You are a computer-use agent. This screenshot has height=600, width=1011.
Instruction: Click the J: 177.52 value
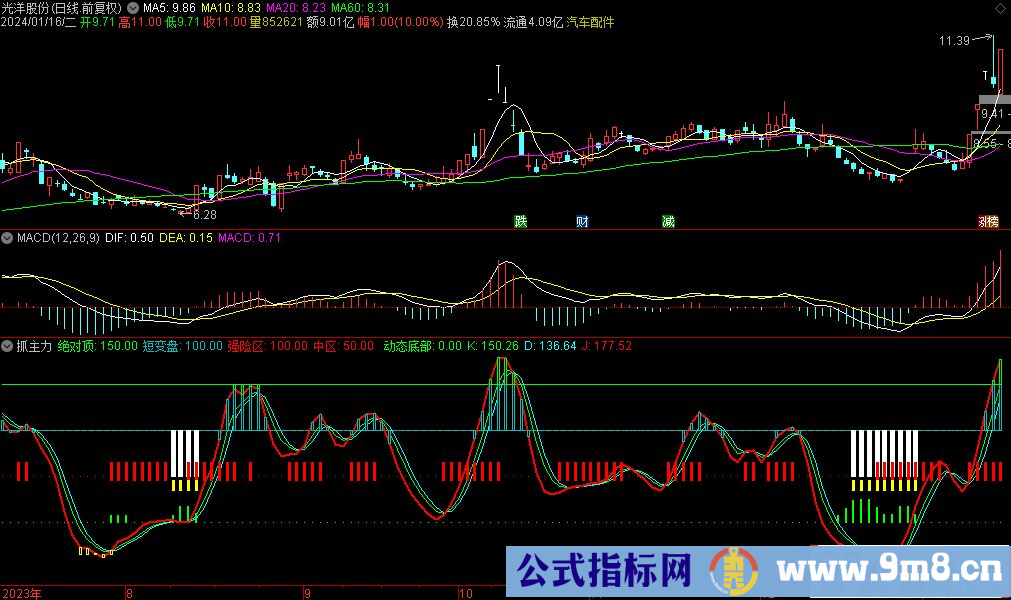(607, 346)
